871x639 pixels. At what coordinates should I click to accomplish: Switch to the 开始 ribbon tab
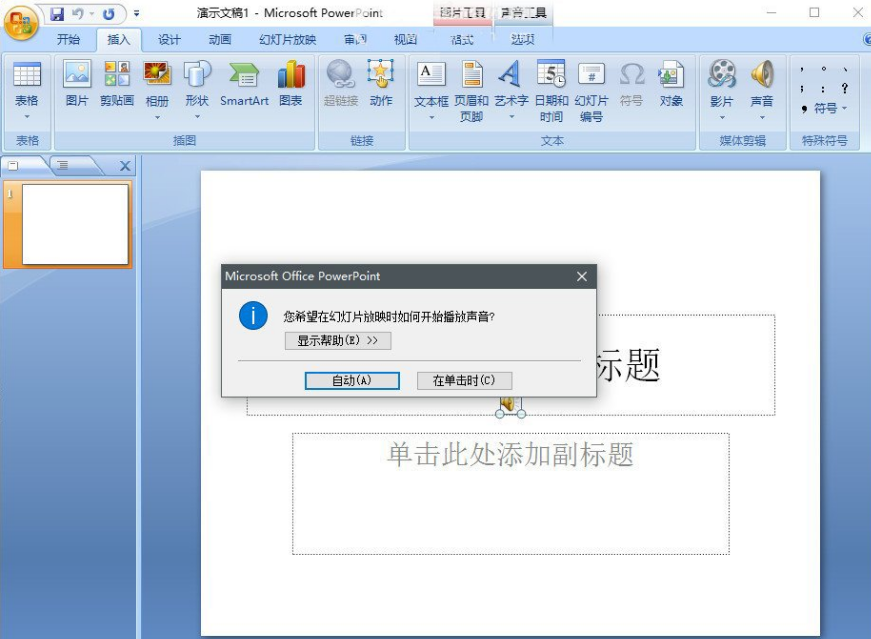(68, 39)
